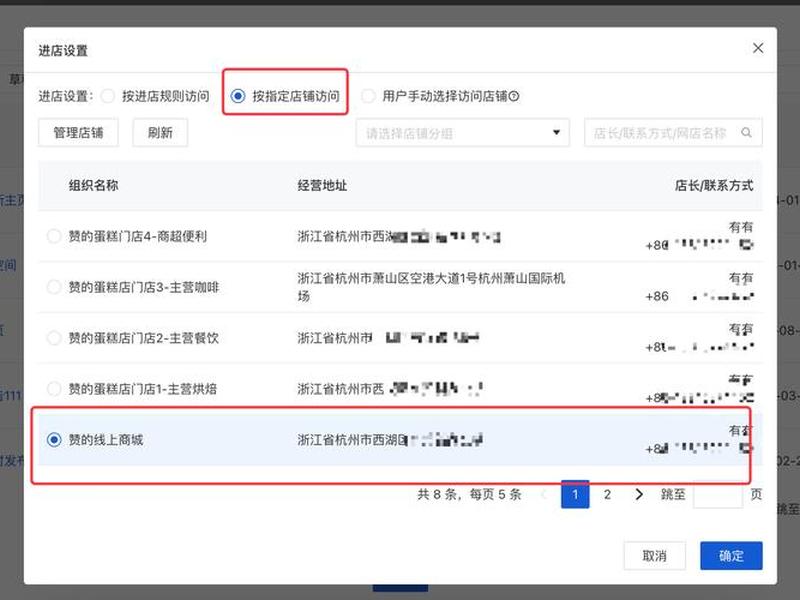This screenshot has height=600, width=800.
Task: Click the 跳至 page number input
Action: coord(718,494)
